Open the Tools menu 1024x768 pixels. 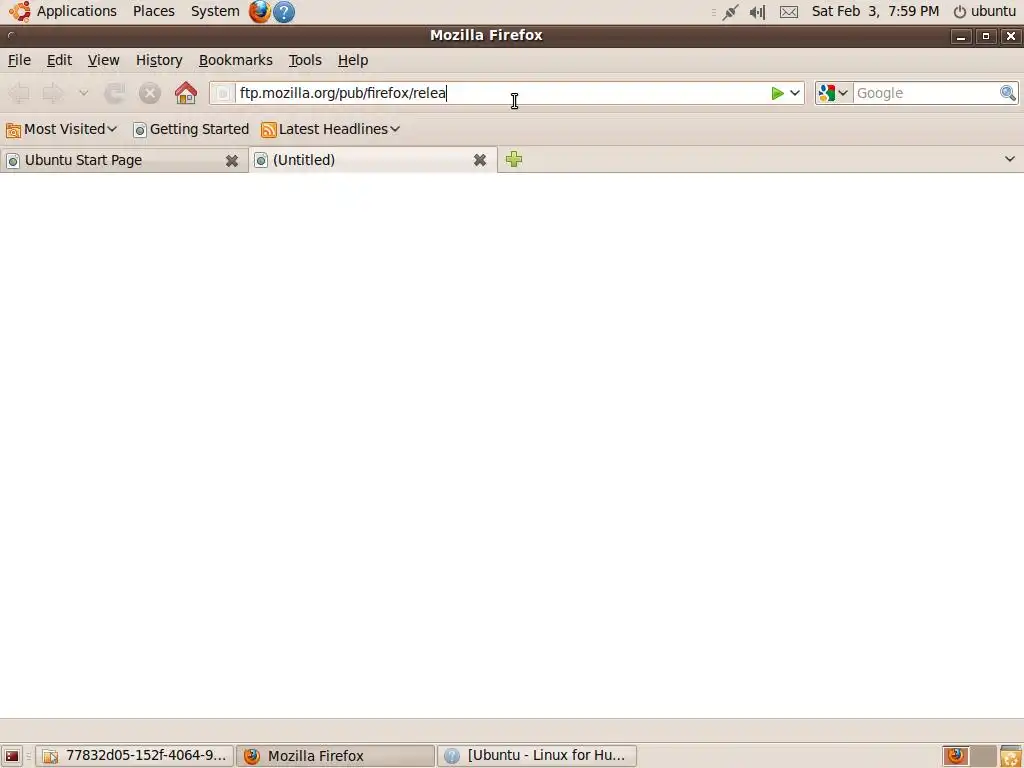(x=305, y=60)
